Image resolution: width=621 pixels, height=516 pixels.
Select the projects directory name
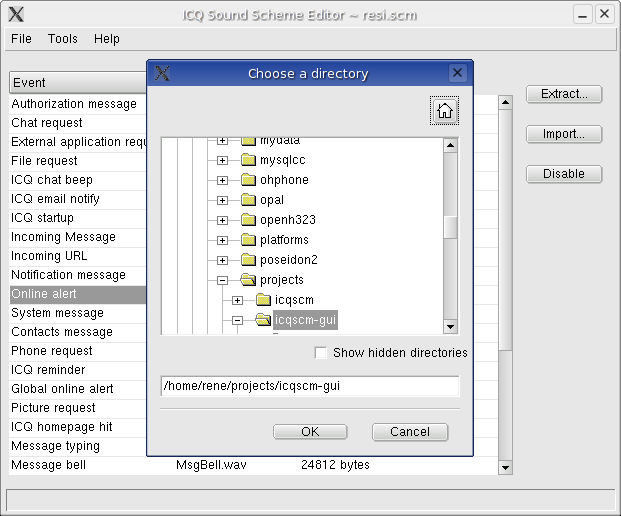tap(282, 280)
